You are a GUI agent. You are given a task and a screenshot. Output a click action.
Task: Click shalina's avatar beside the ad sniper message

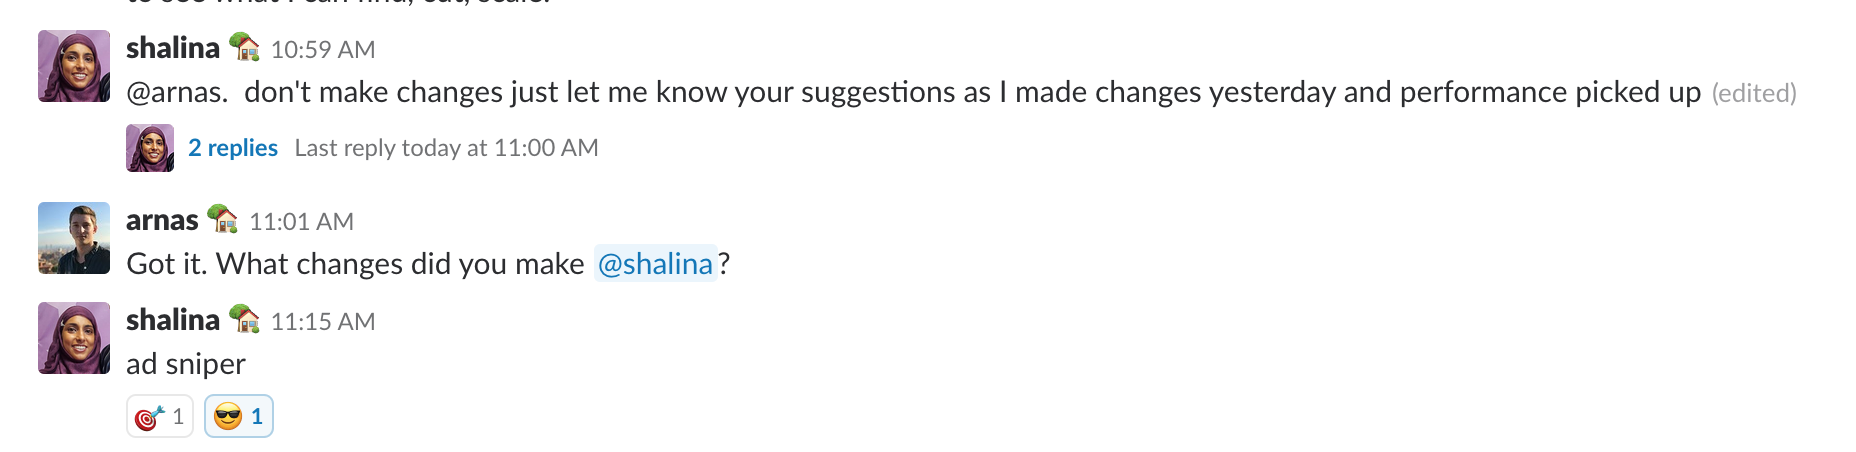74,338
